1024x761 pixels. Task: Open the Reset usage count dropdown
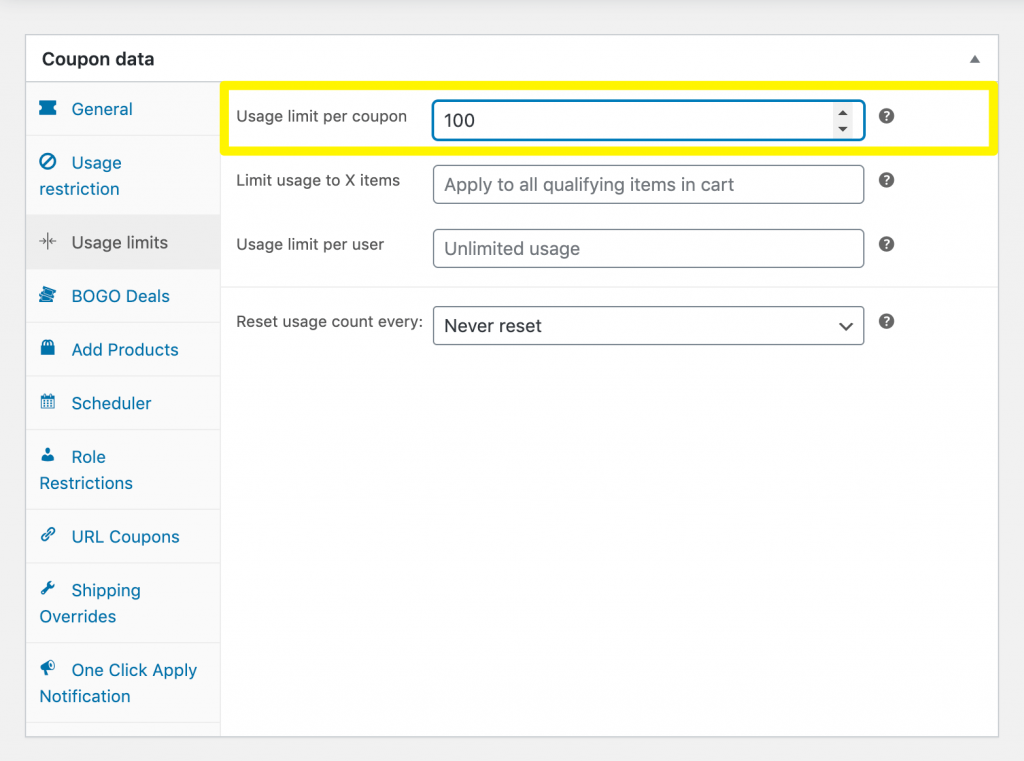click(x=648, y=325)
